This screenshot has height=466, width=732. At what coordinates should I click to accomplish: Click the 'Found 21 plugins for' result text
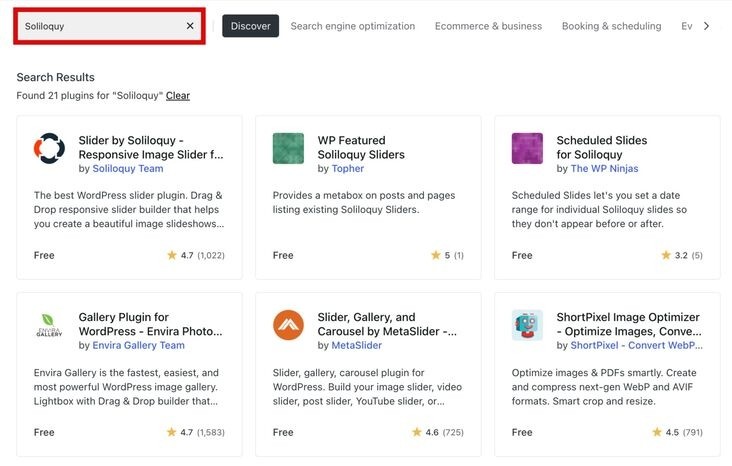[x=90, y=95]
